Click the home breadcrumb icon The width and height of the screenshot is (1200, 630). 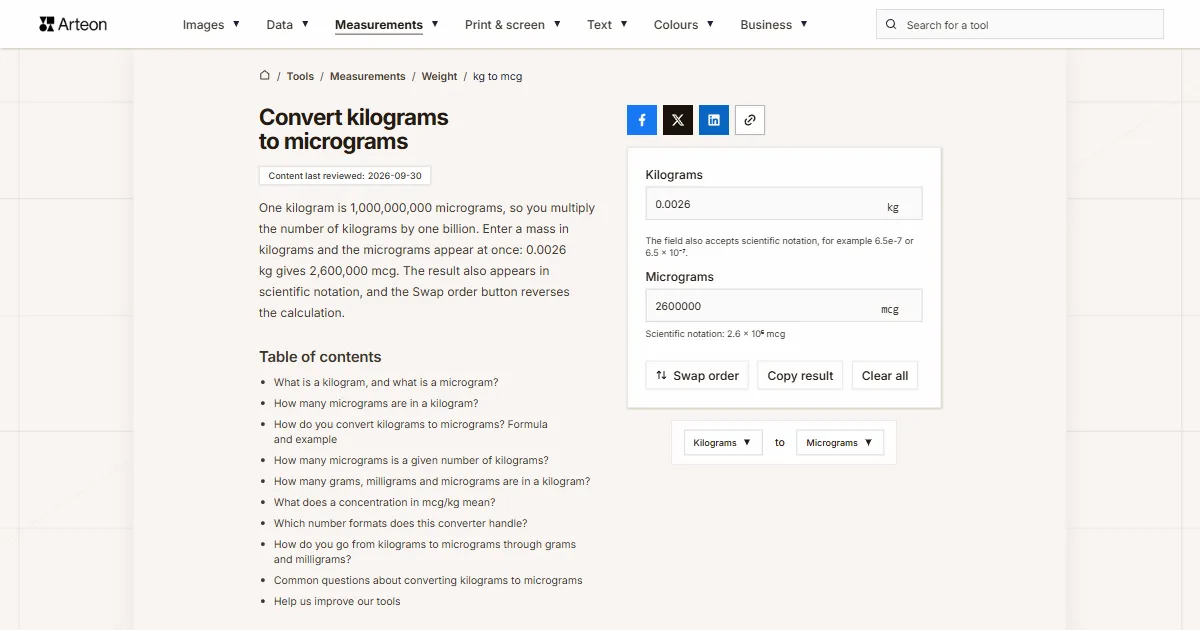point(265,75)
